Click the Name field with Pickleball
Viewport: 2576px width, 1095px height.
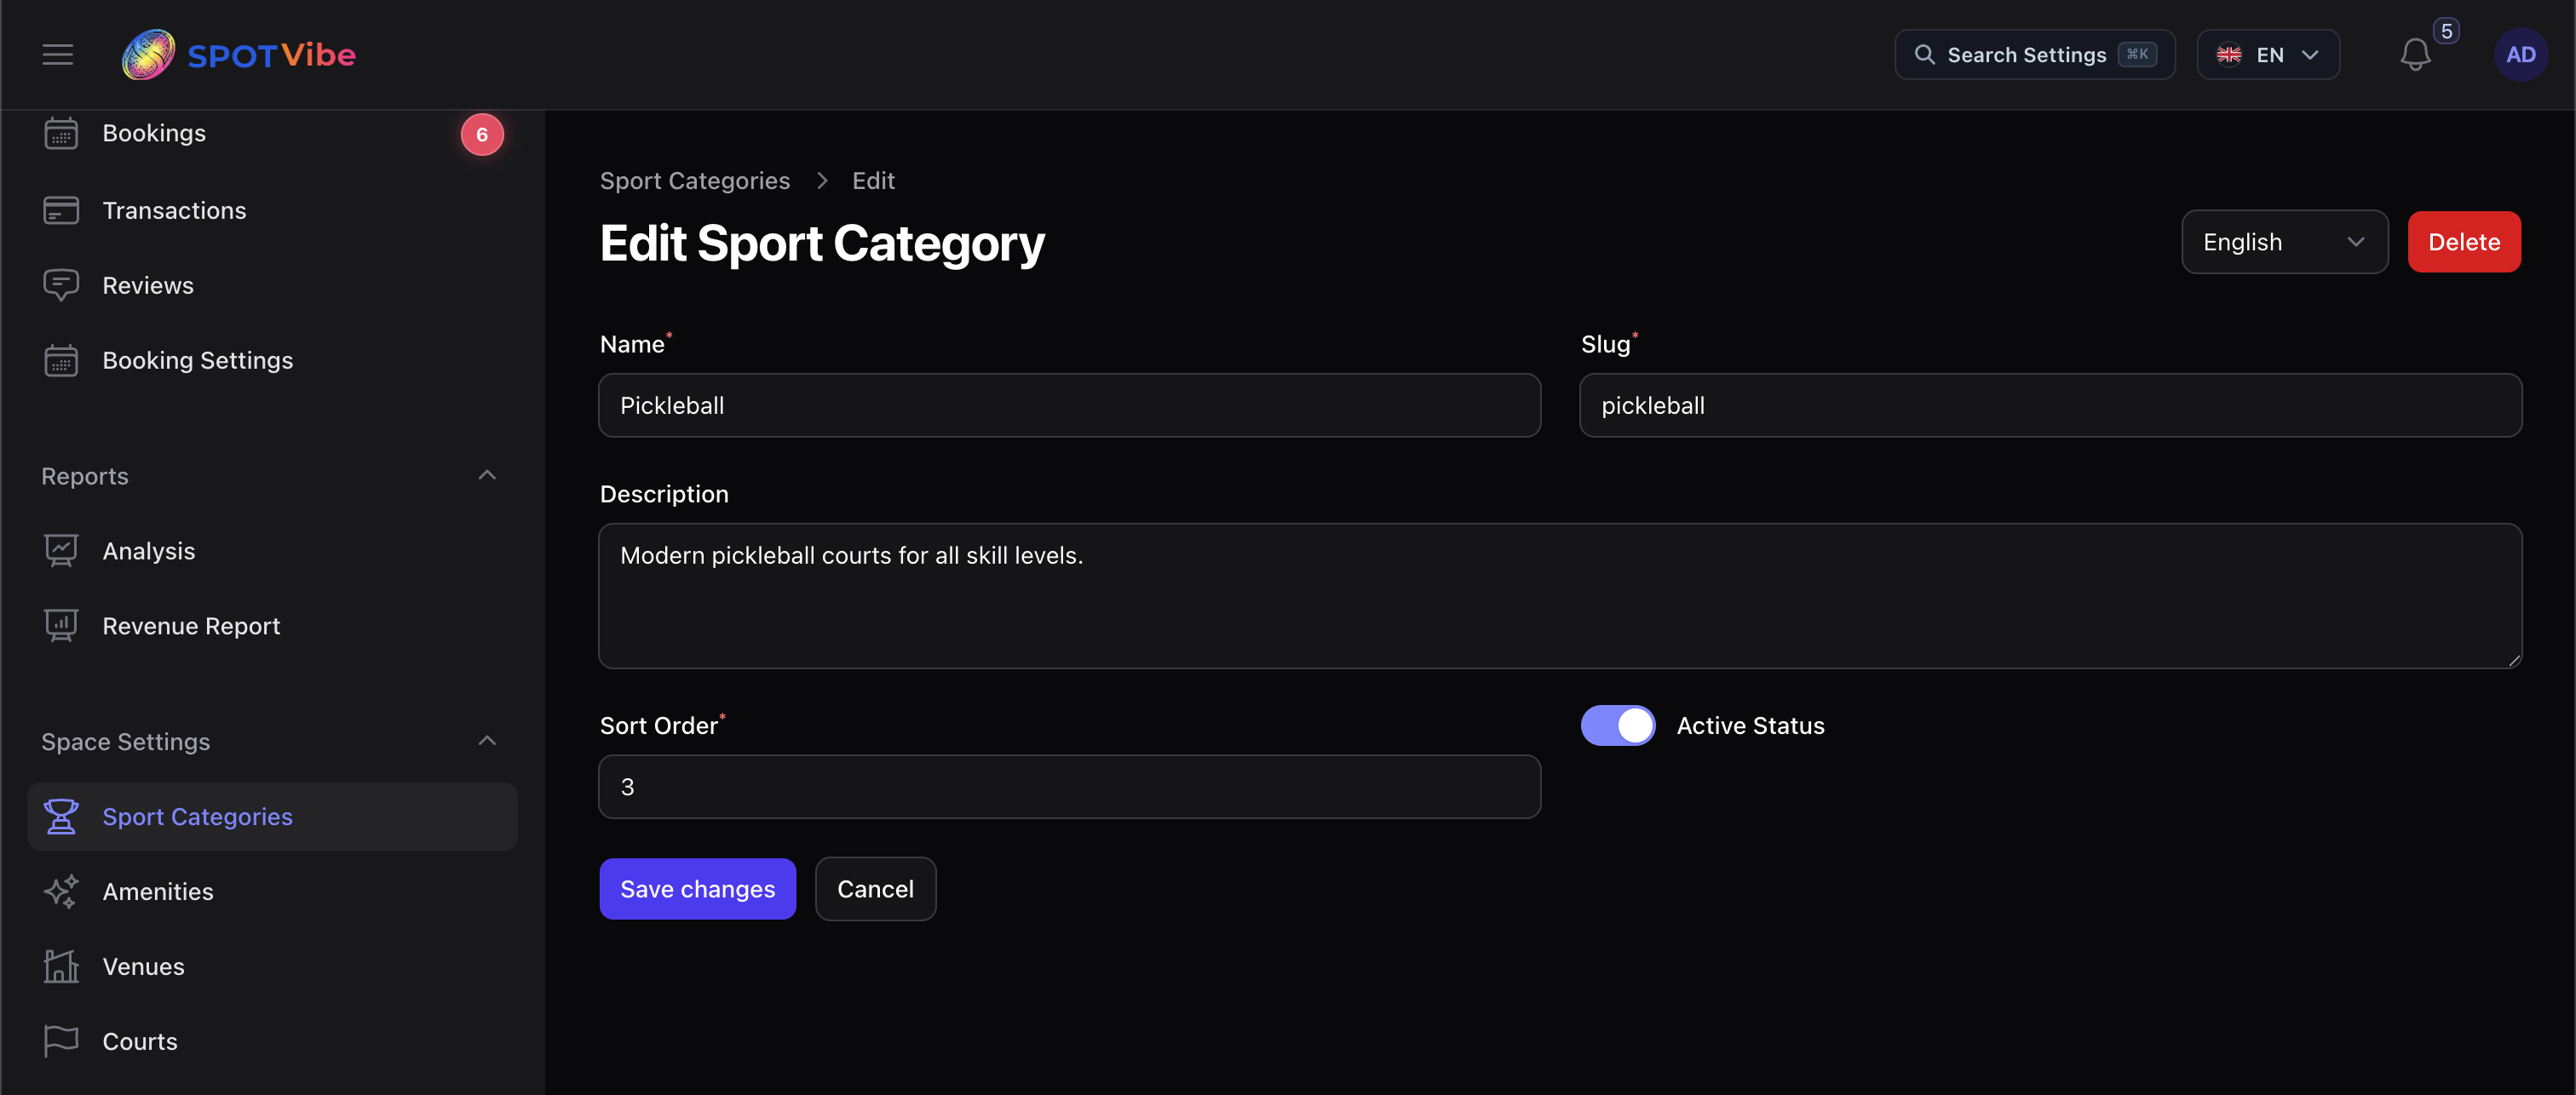1069,405
